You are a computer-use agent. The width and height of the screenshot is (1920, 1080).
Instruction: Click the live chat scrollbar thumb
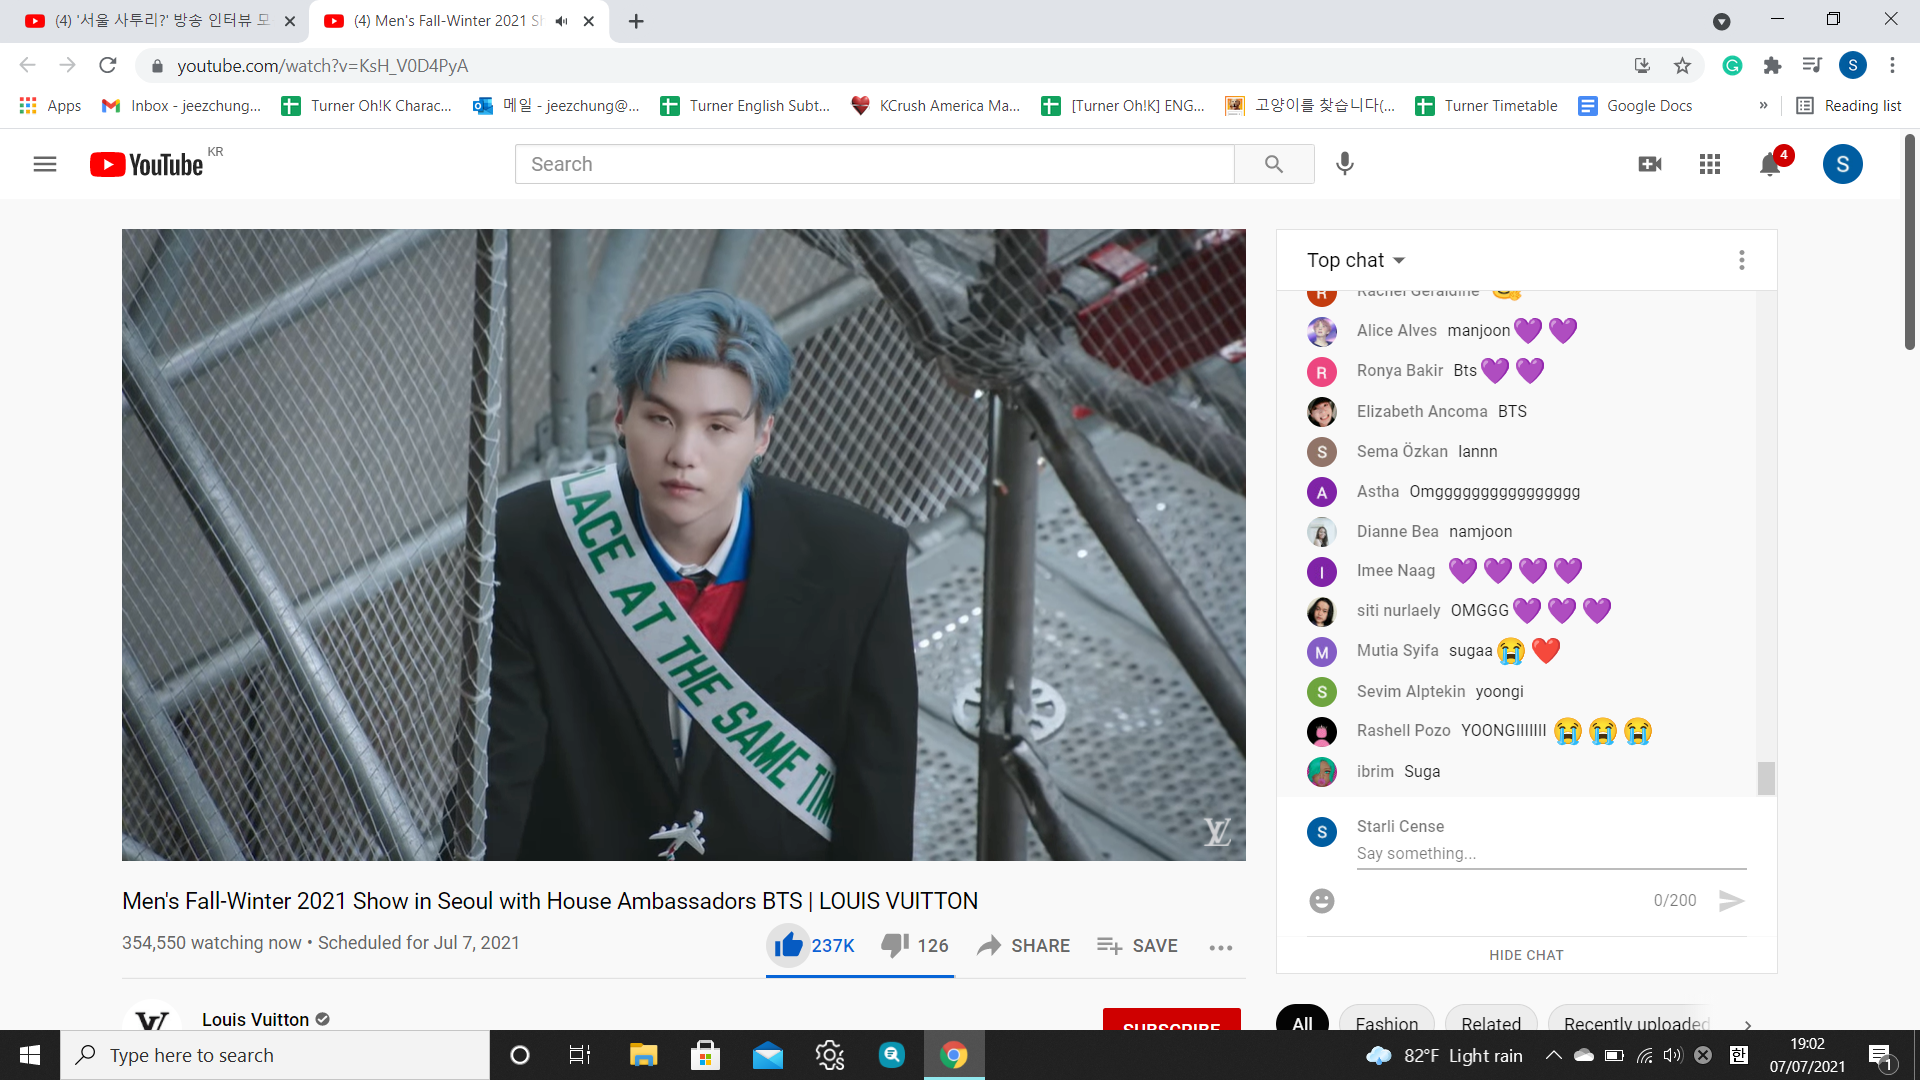click(x=1767, y=778)
